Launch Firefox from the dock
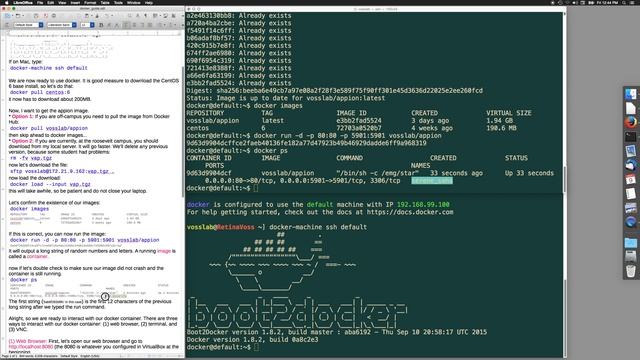Viewport: 640px width, 360px height. [630, 122]
